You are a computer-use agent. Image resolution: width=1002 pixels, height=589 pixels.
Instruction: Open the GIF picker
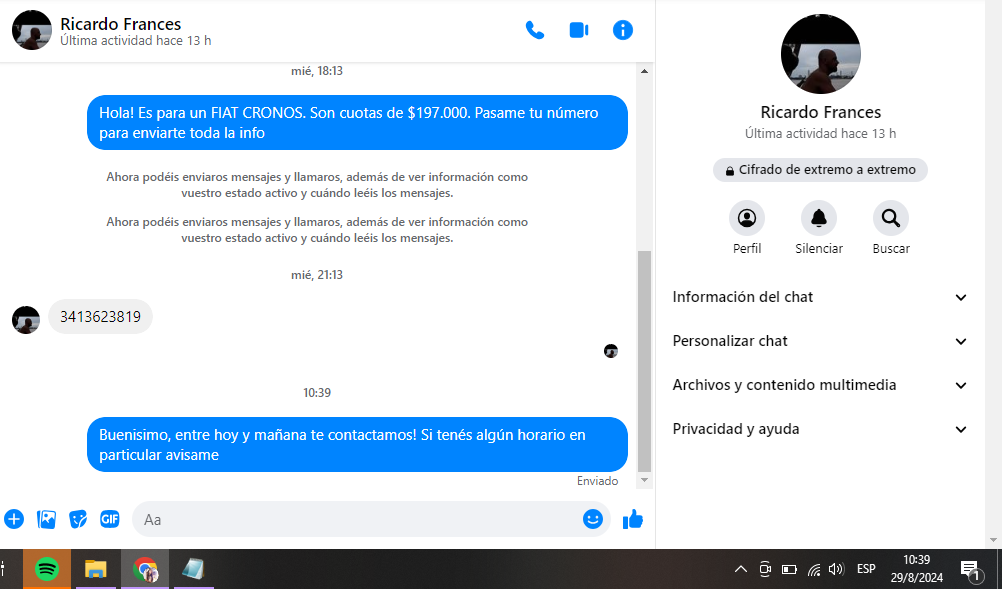[x=110, y=519]
